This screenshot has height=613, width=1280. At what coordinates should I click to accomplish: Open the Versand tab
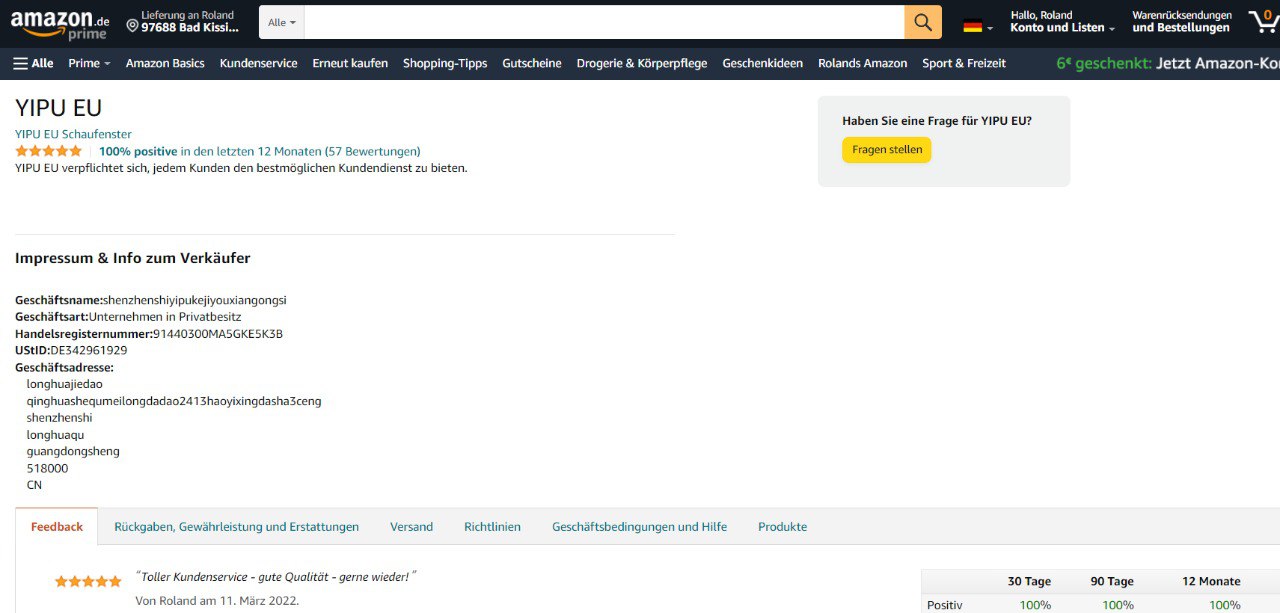pos(411,527)
